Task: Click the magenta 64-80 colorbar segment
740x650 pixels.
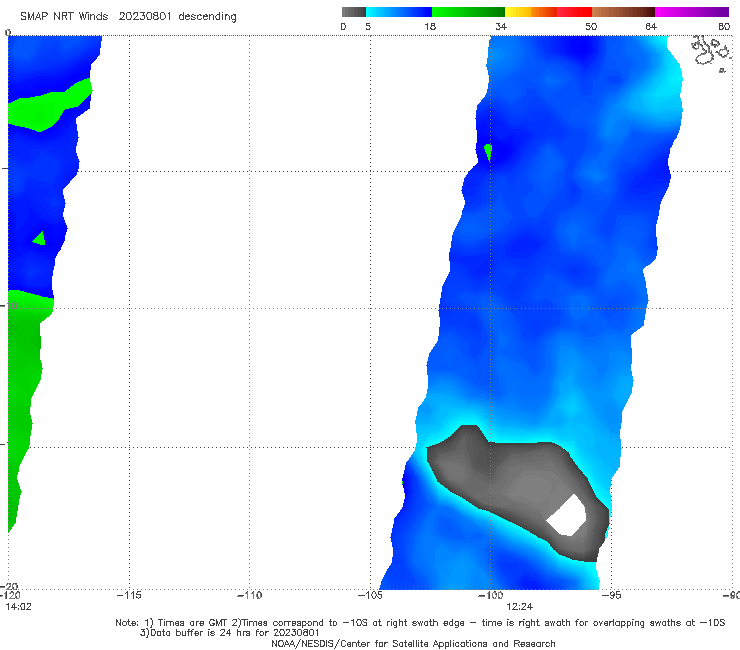Action: pyautogui.click(x=692, y=12)
